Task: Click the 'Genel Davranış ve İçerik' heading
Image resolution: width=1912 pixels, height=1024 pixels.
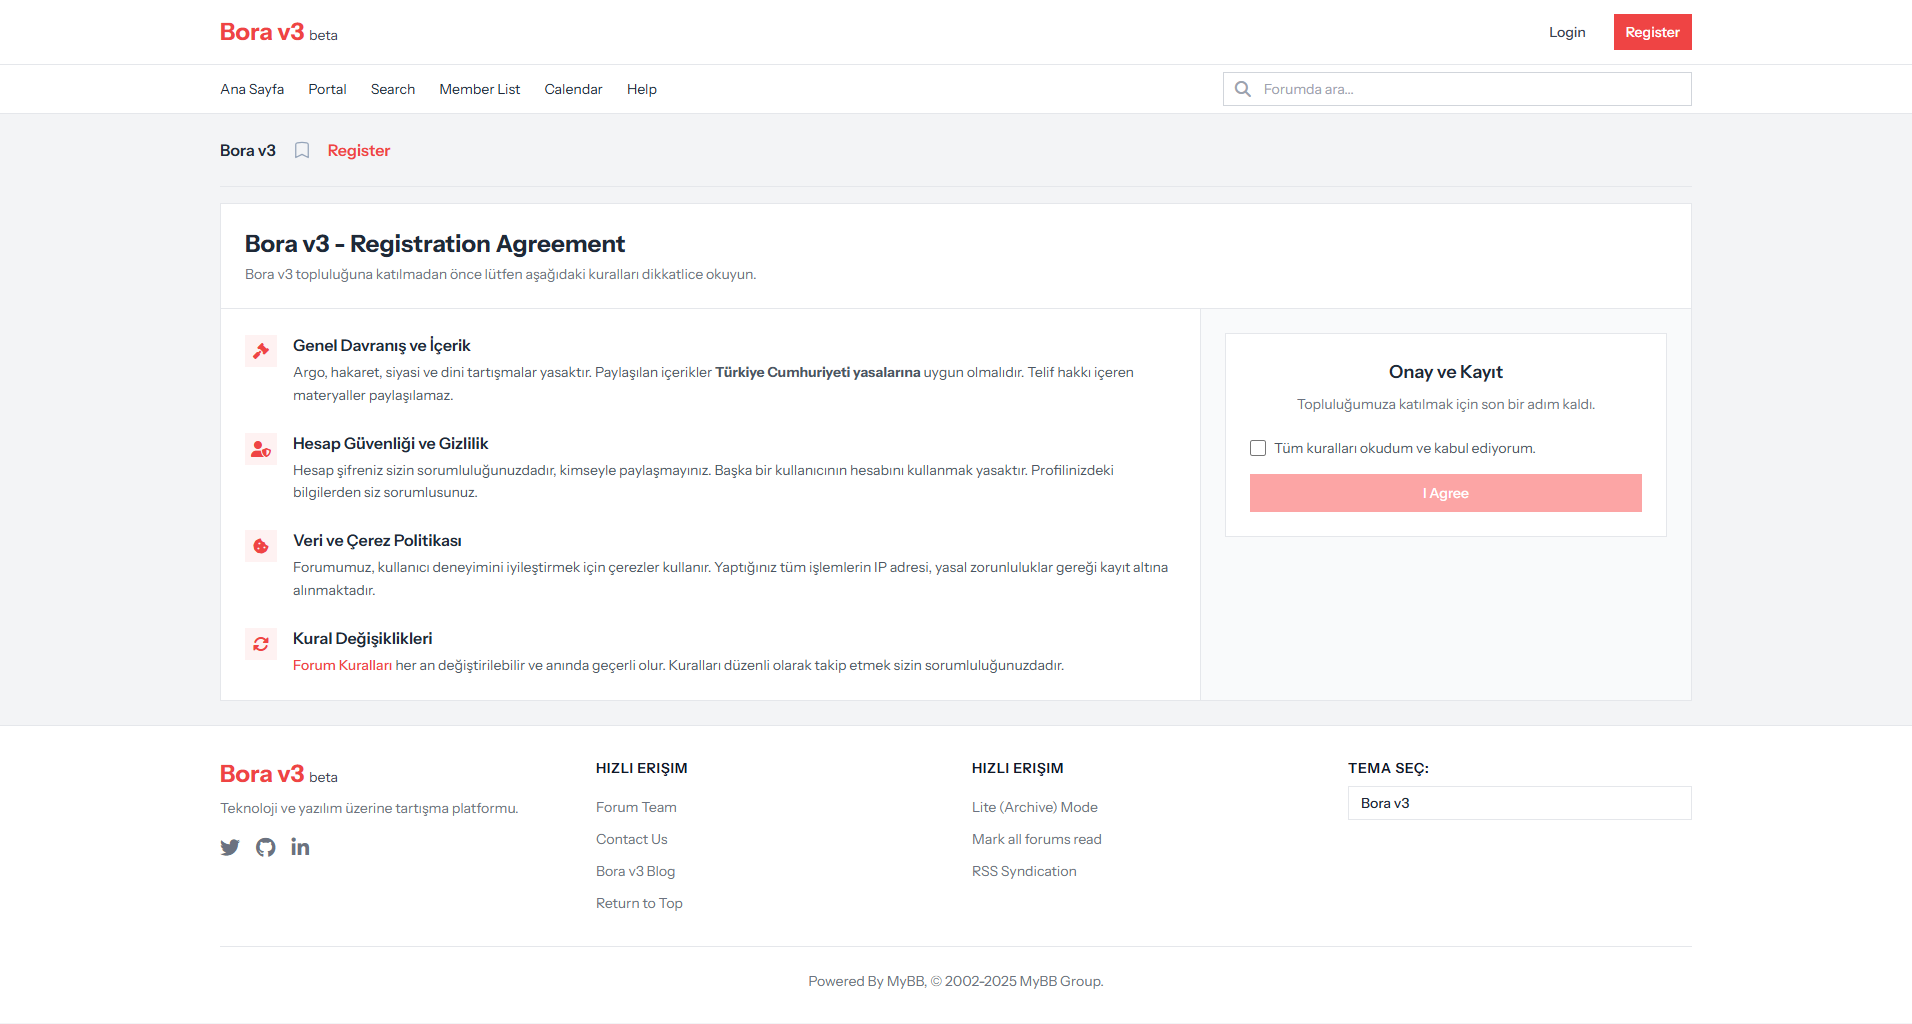Action: [382, 345]
